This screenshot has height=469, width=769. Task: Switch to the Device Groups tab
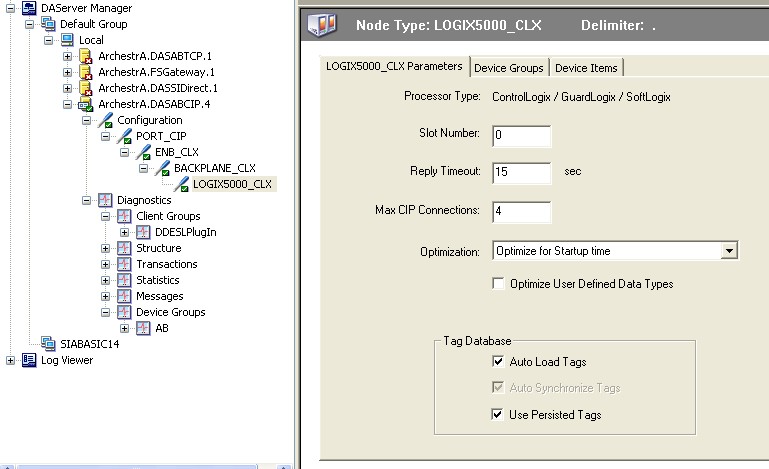pos(509,67)
